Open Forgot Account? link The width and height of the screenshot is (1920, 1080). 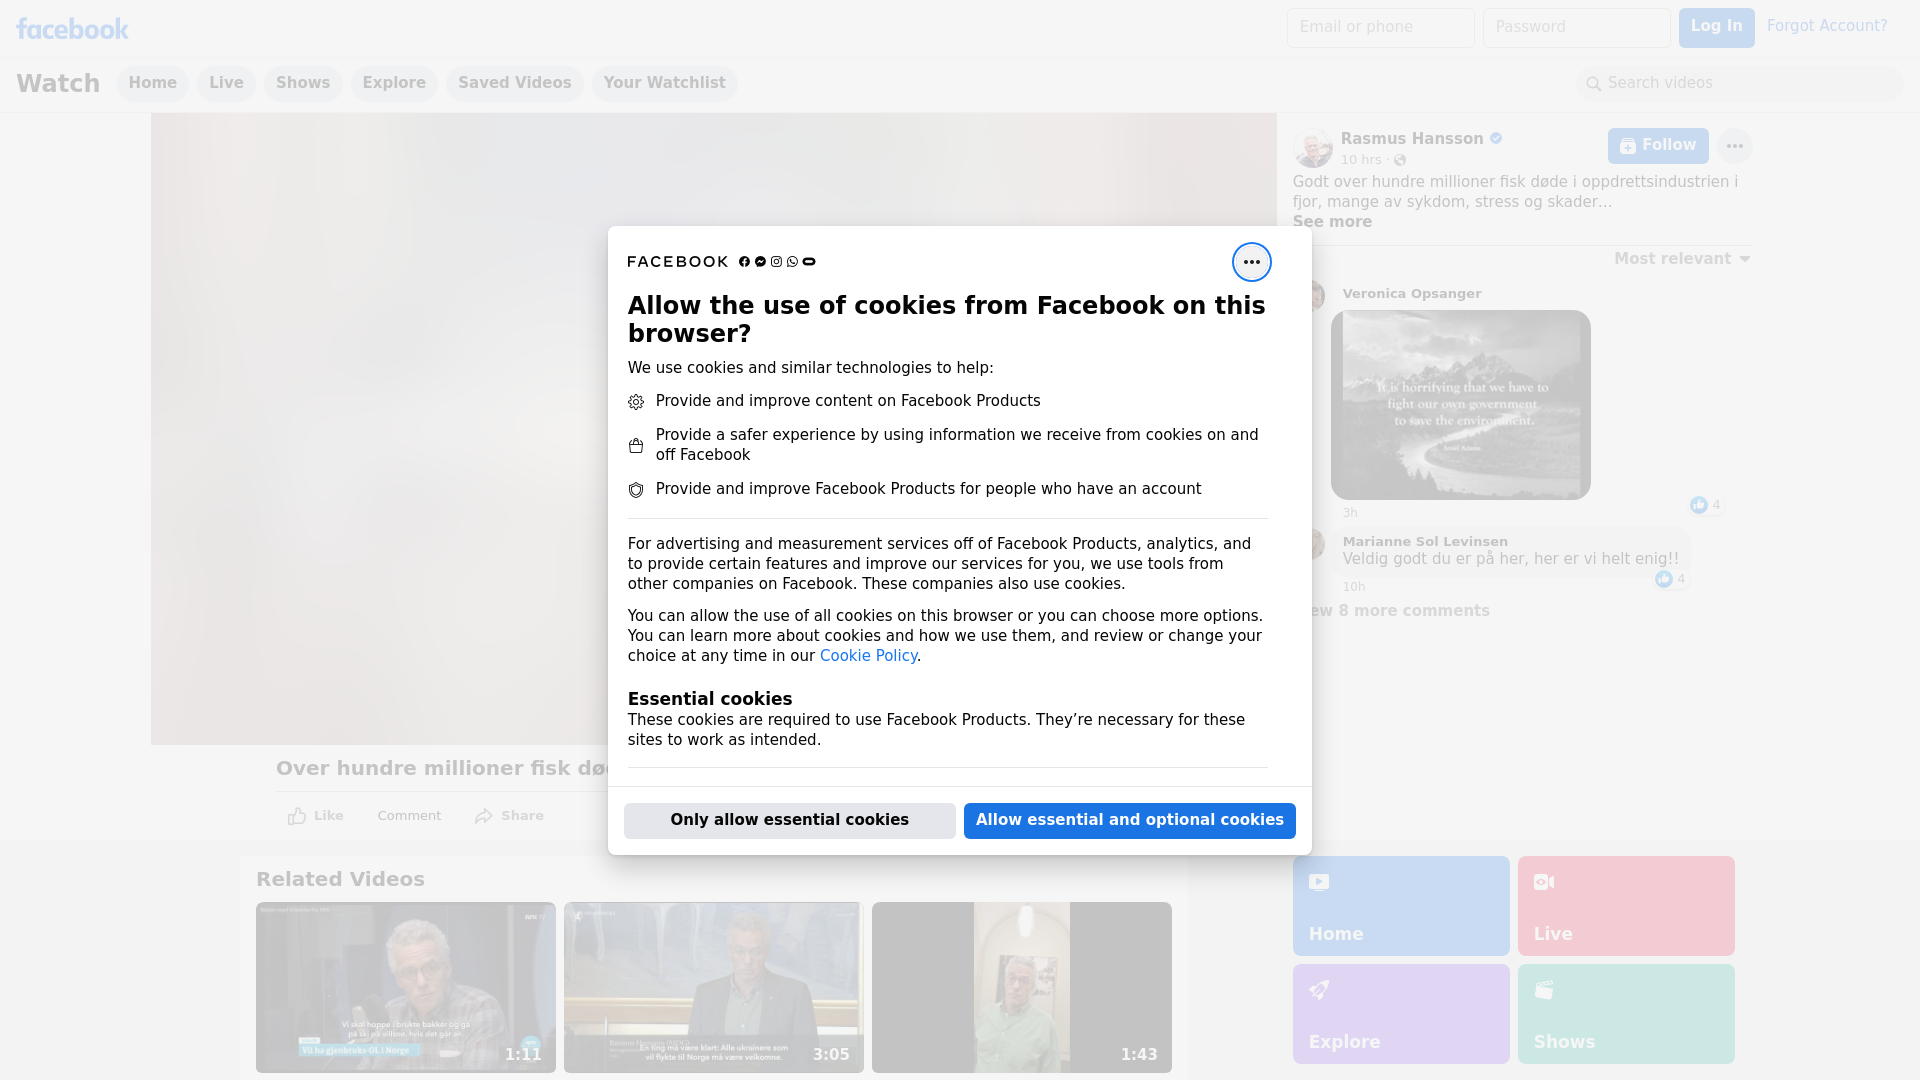click(x=1827, y=26)
